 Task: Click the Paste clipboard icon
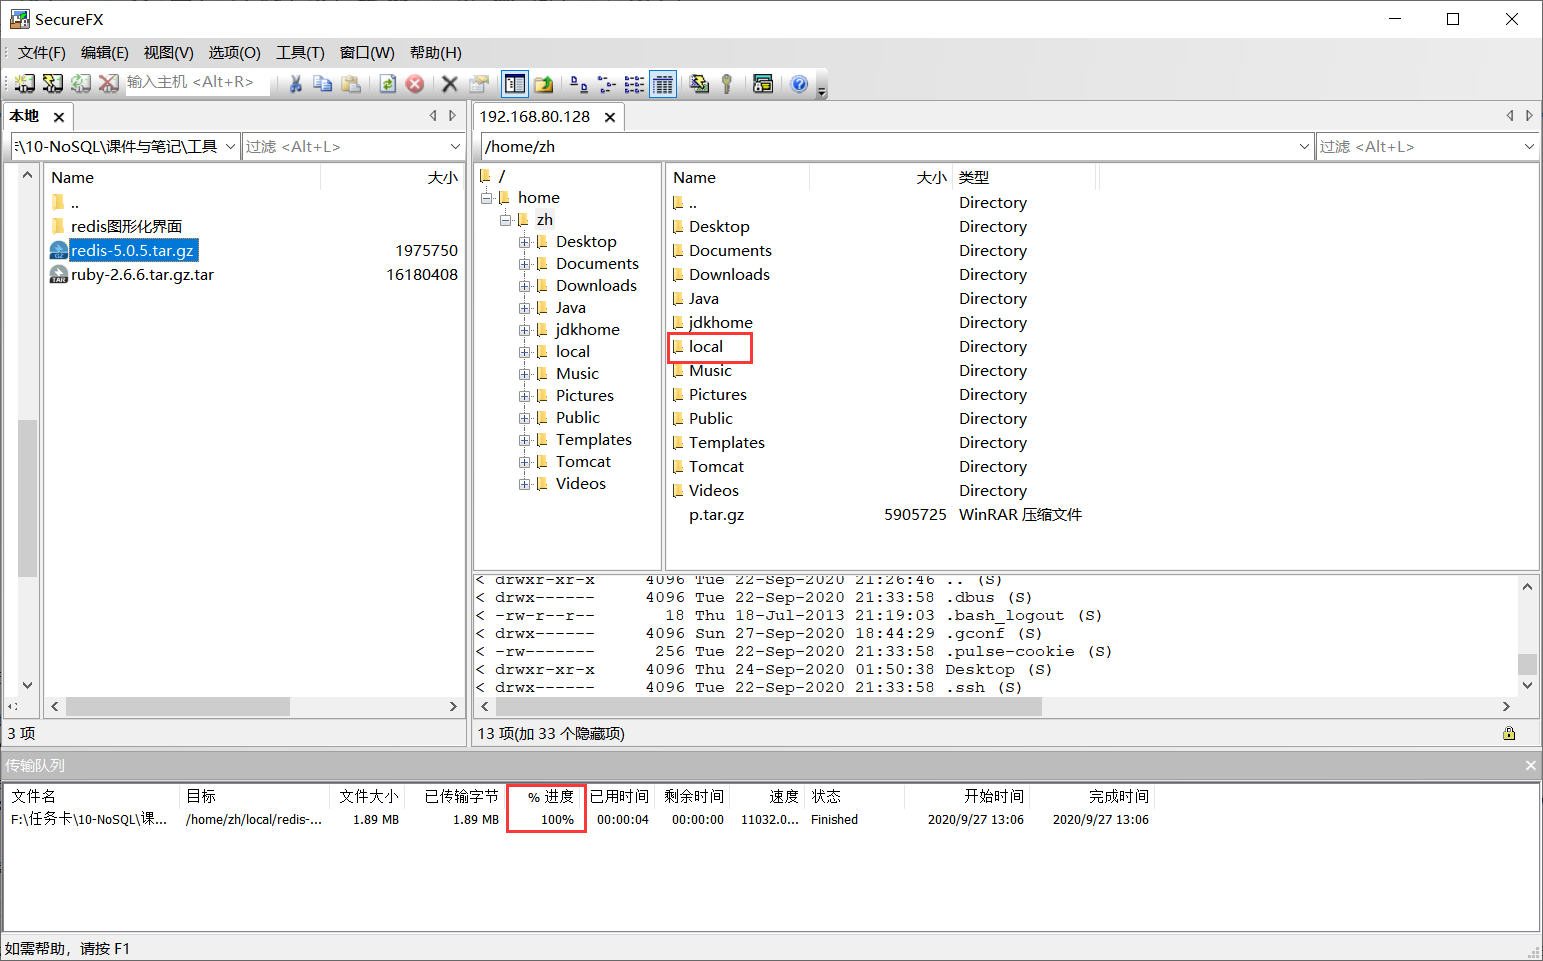point(351,84)
